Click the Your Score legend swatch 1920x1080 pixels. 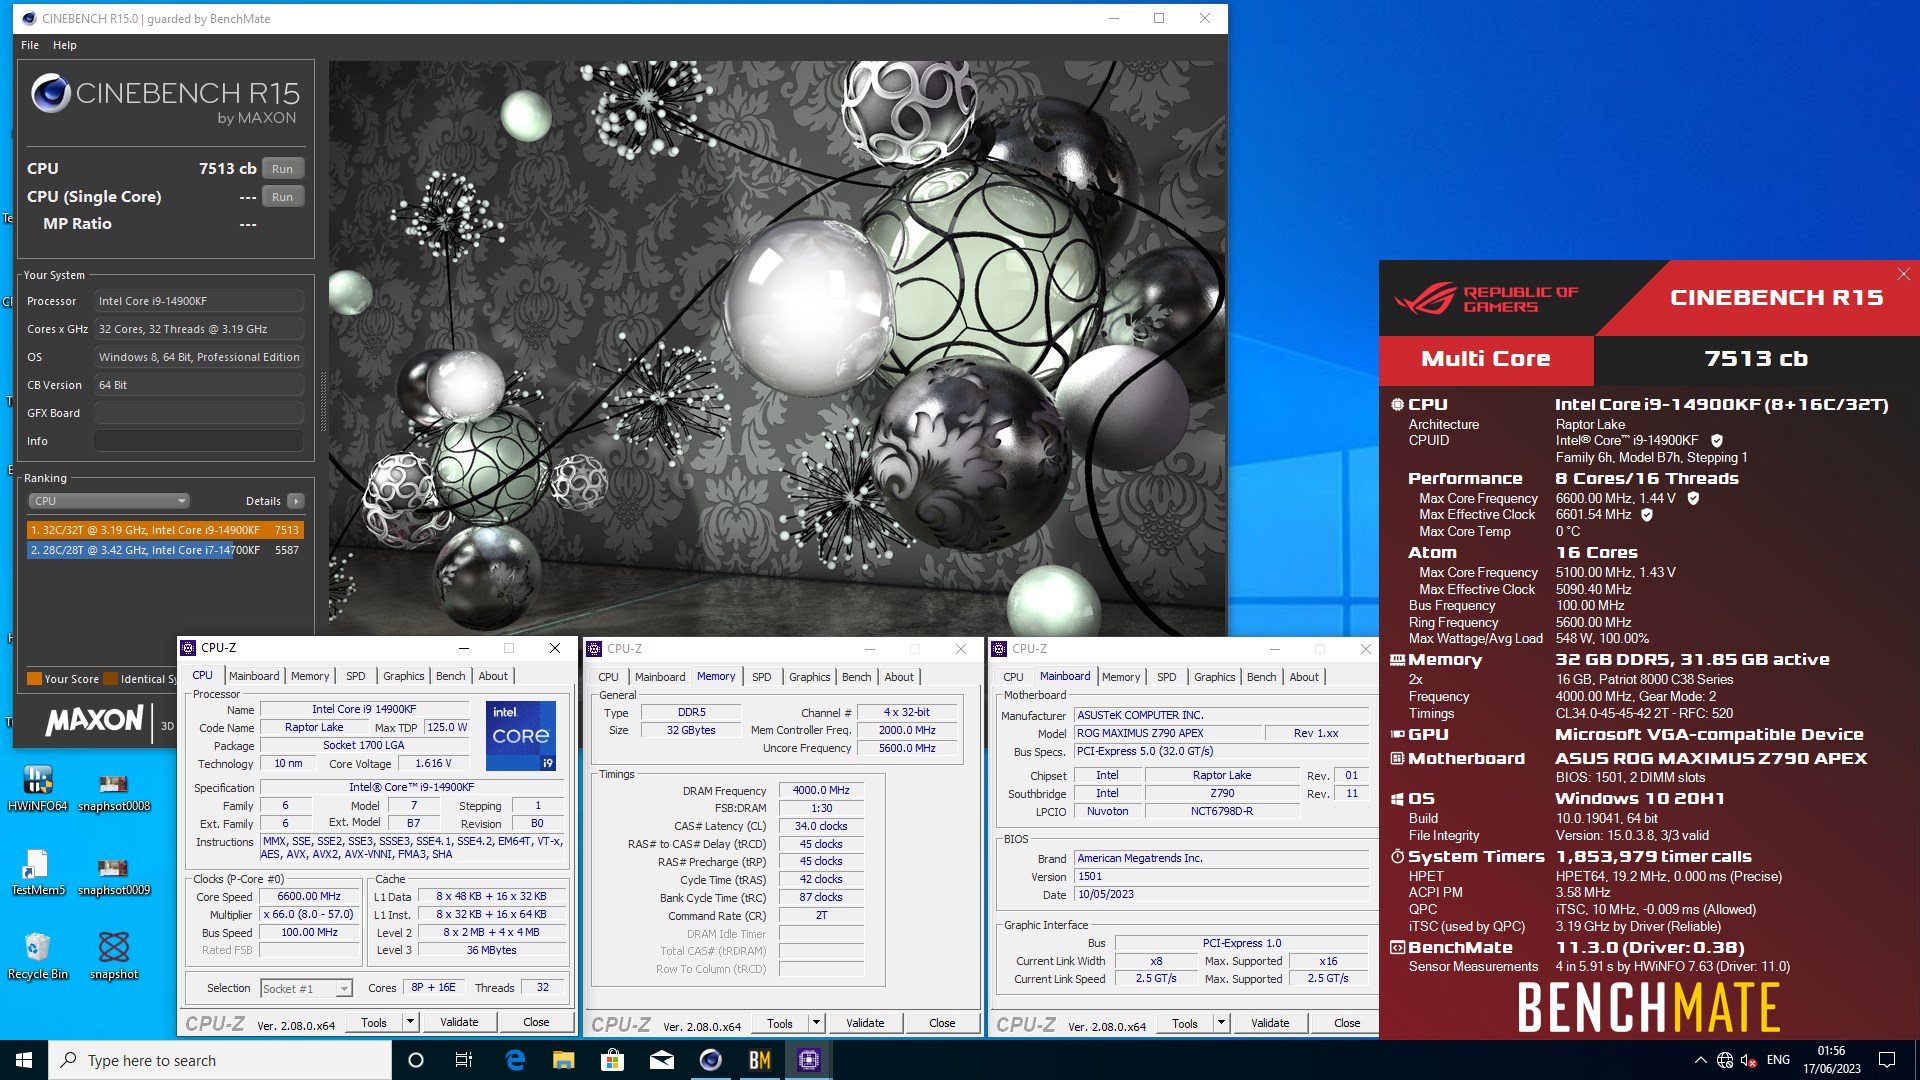34,679
